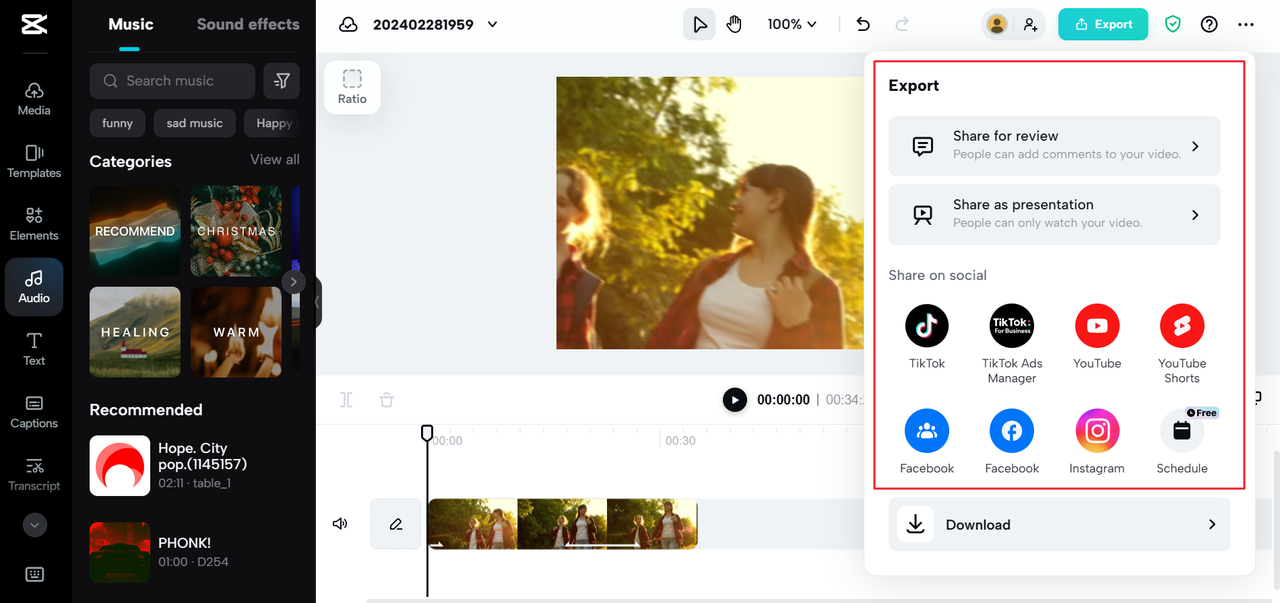Select the pointer selection tool
1280x603 pixels.
[x=699, y=24]
